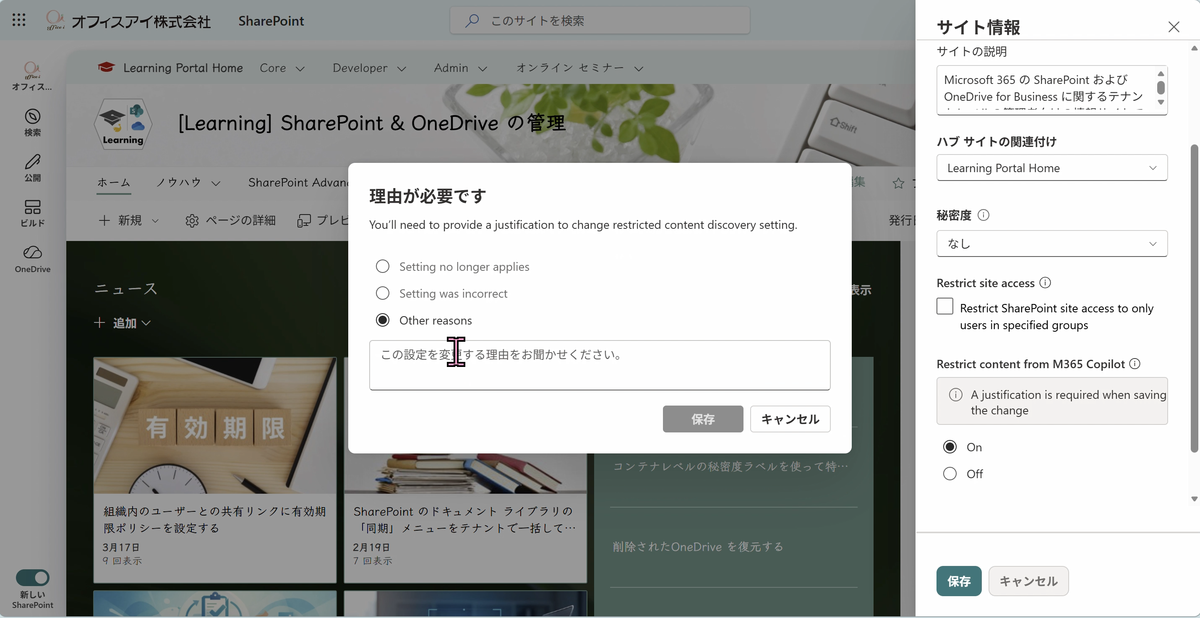This screenshot has width=1200, height=618.
Task: Click the info icon beside 秘密度
Action: coord(983,215)
